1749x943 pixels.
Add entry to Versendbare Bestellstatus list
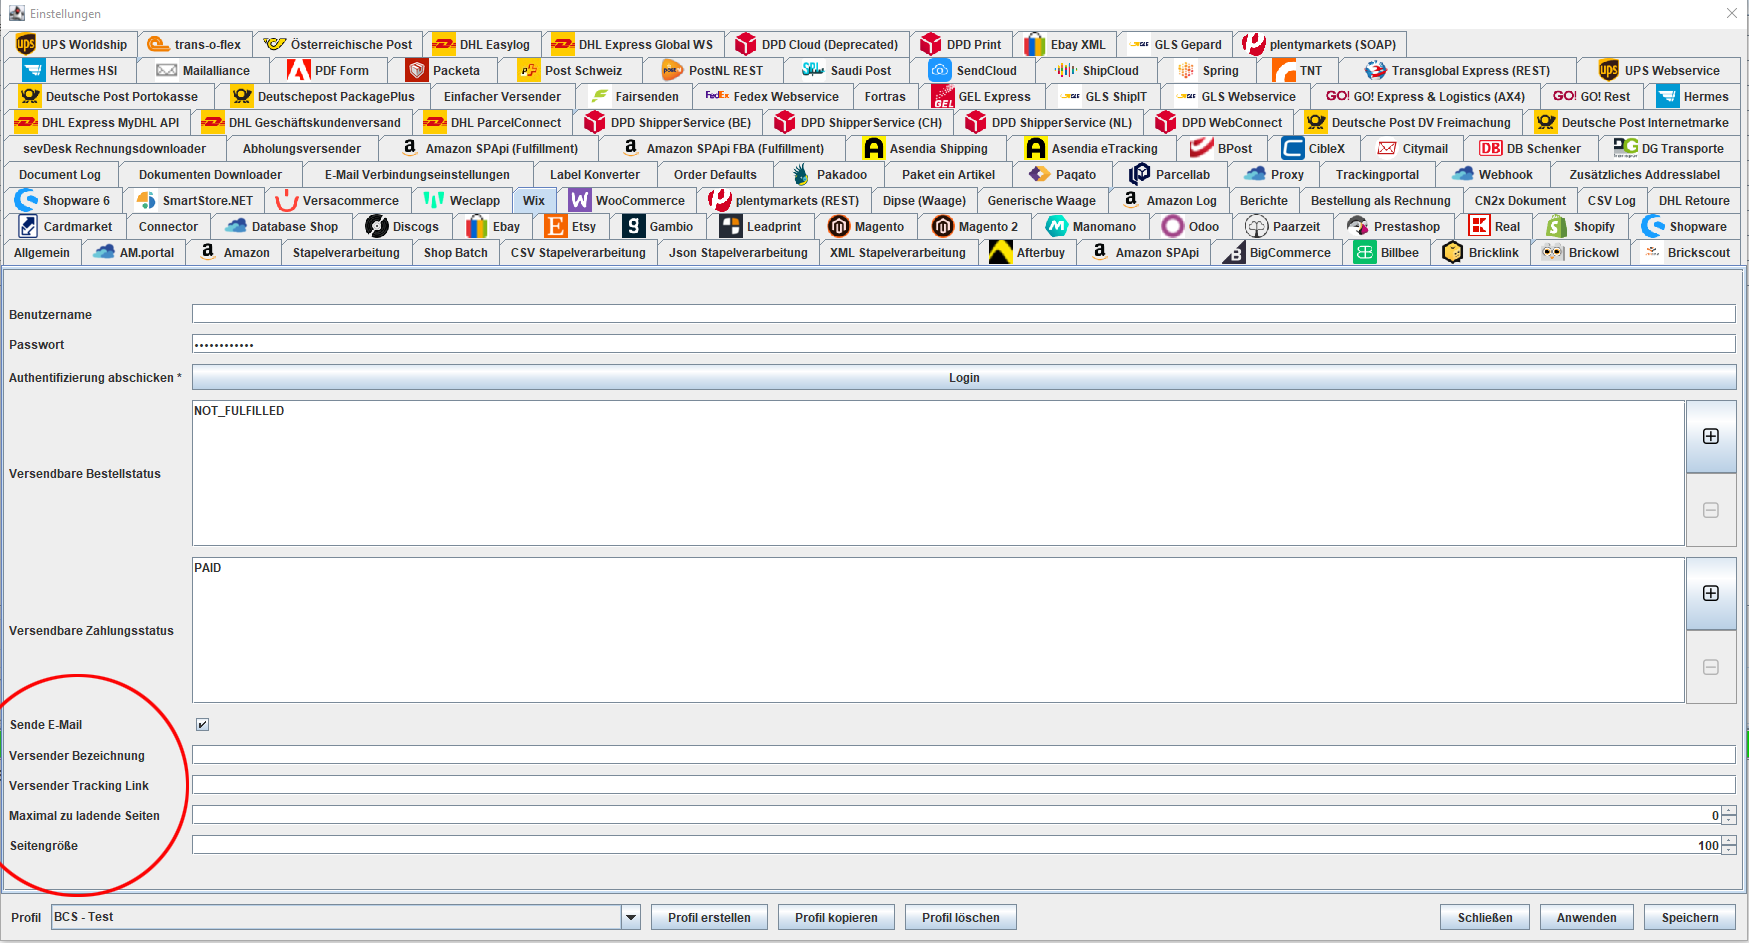(x=1711, y=436)
